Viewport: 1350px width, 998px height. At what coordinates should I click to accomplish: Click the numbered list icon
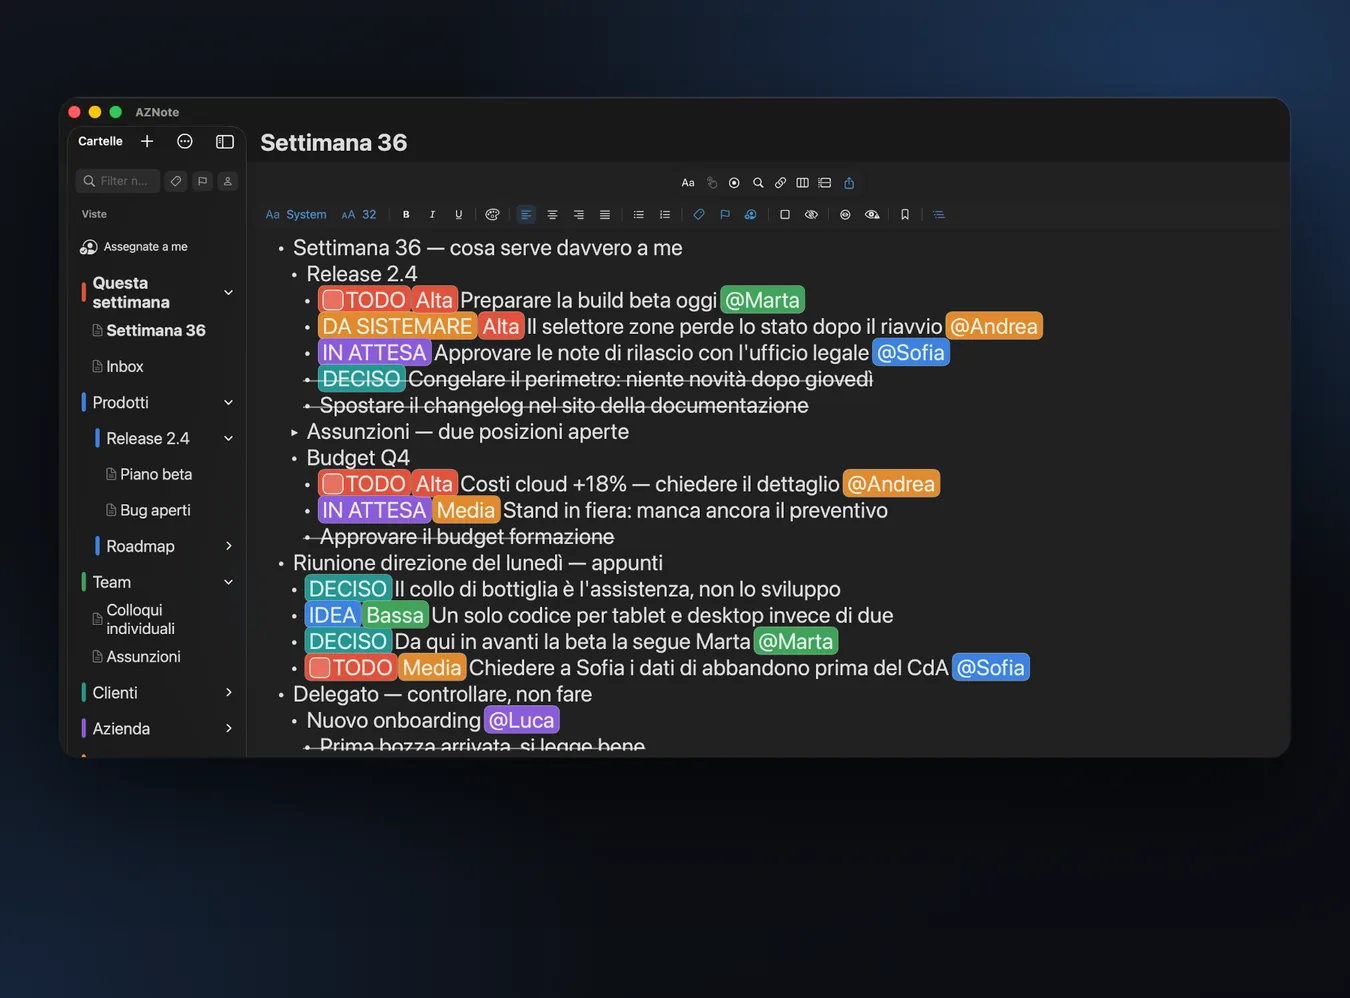pos(665,215)
